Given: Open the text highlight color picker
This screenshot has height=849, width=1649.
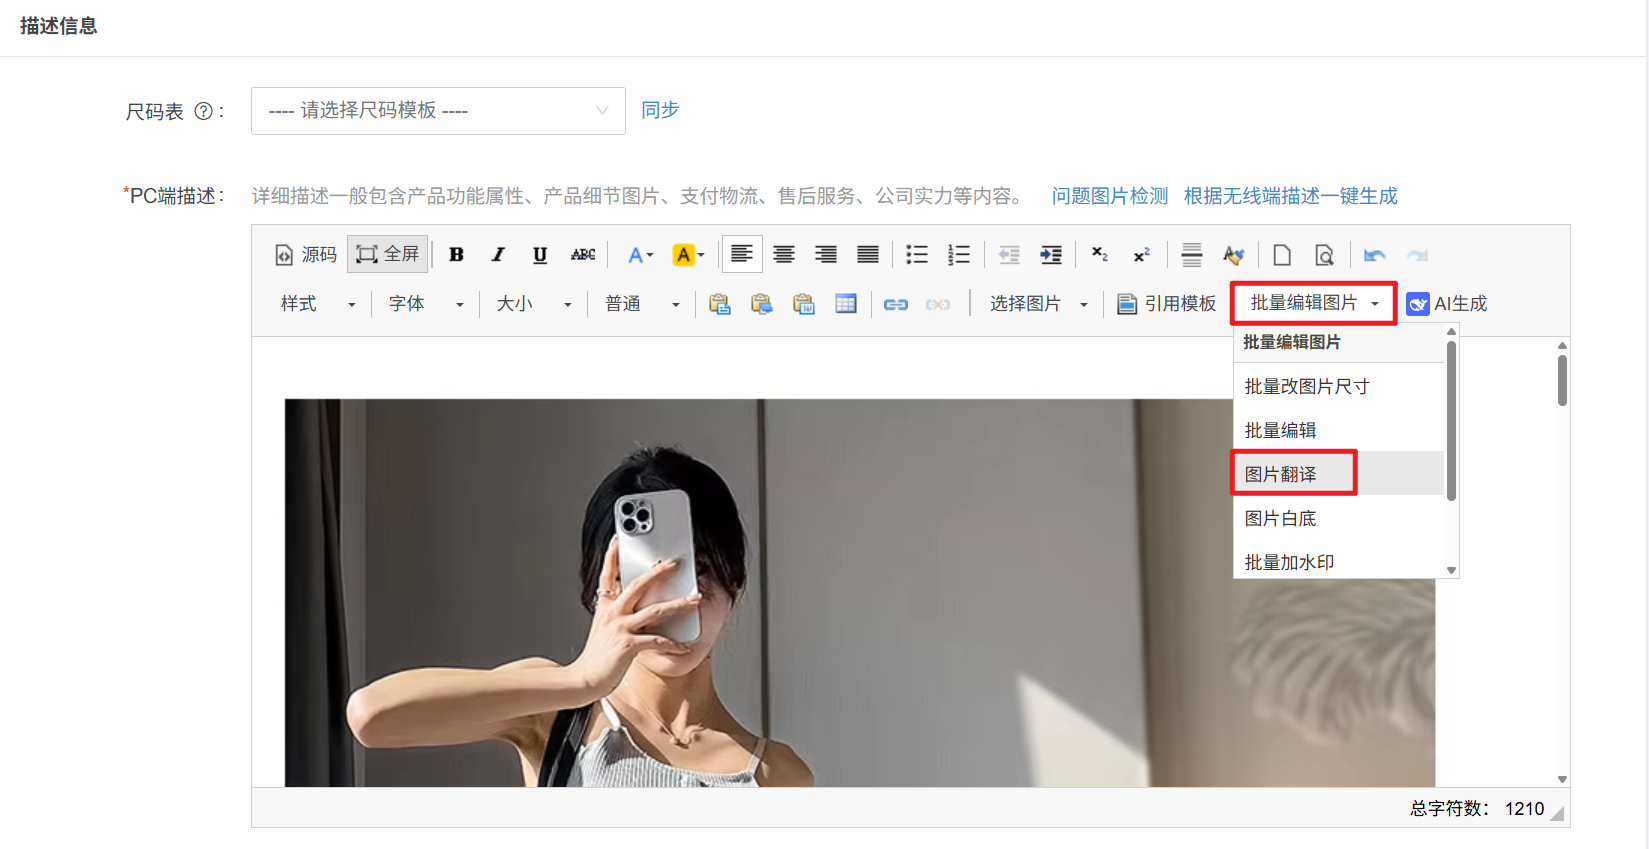Looking at the screenshot, I should click(x=688, y=255).
